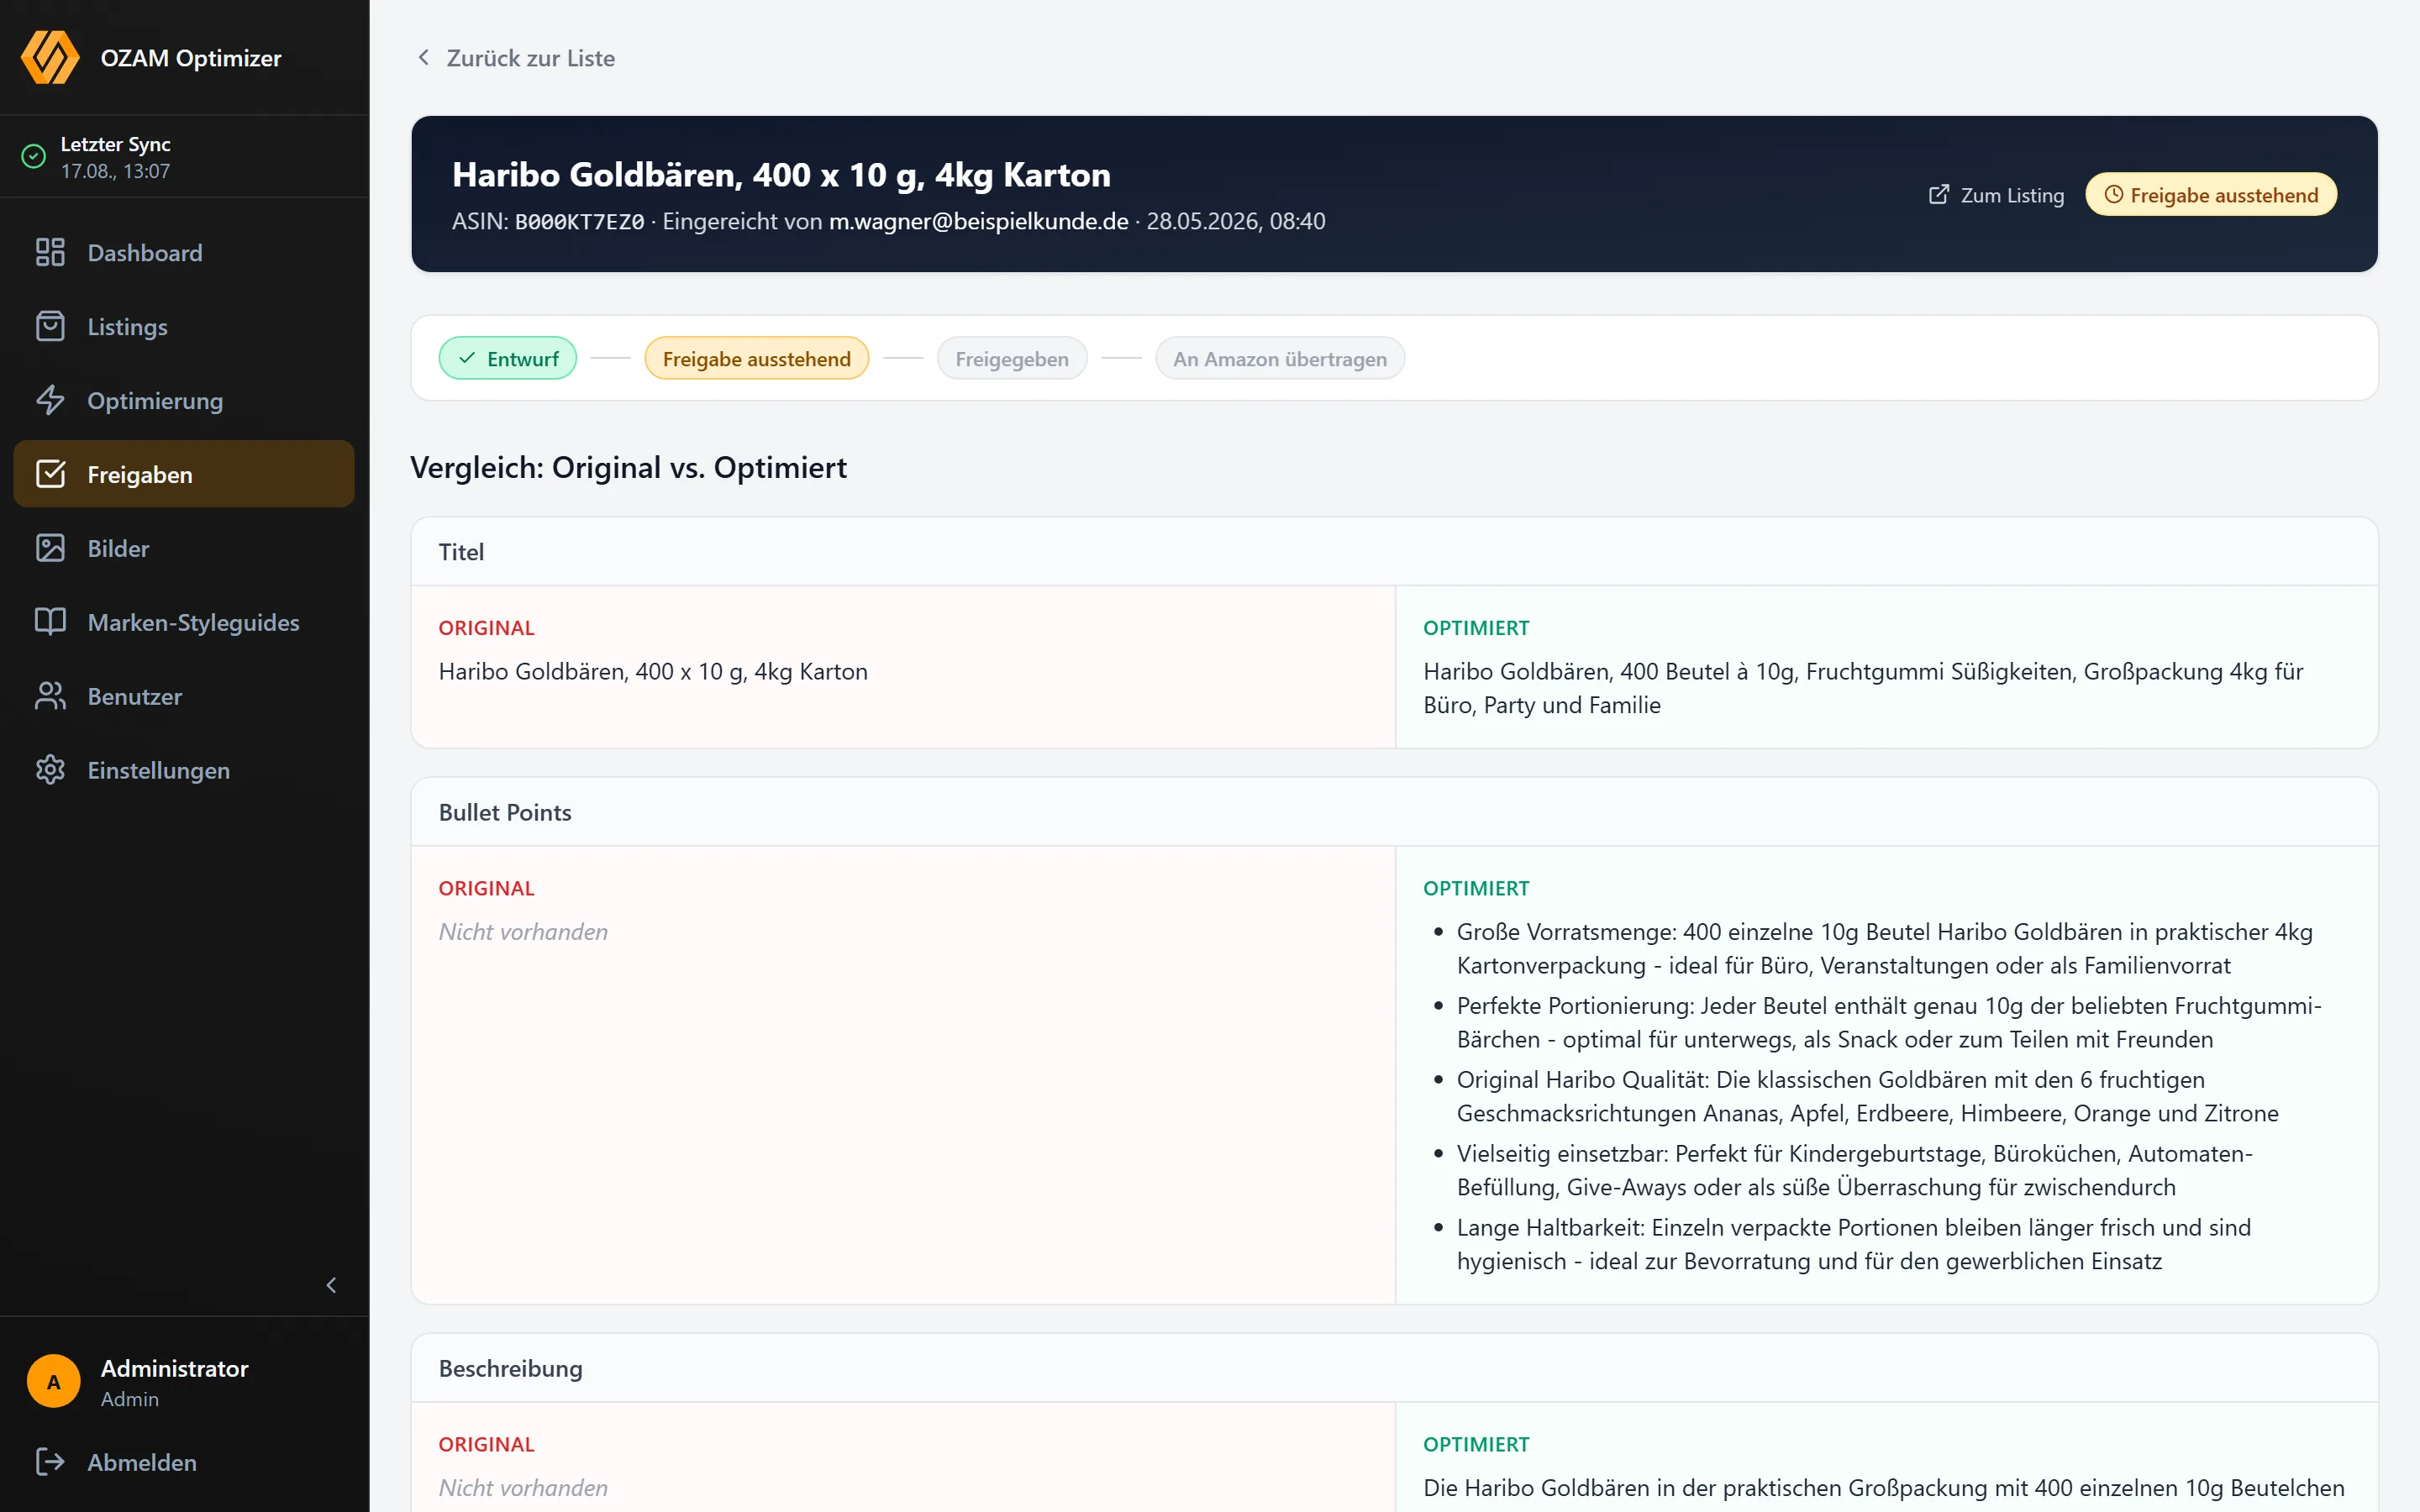Click the Freigaben checkbox-pen icon
Viewport: 2420px width, 1512px height.
point(50,474)
